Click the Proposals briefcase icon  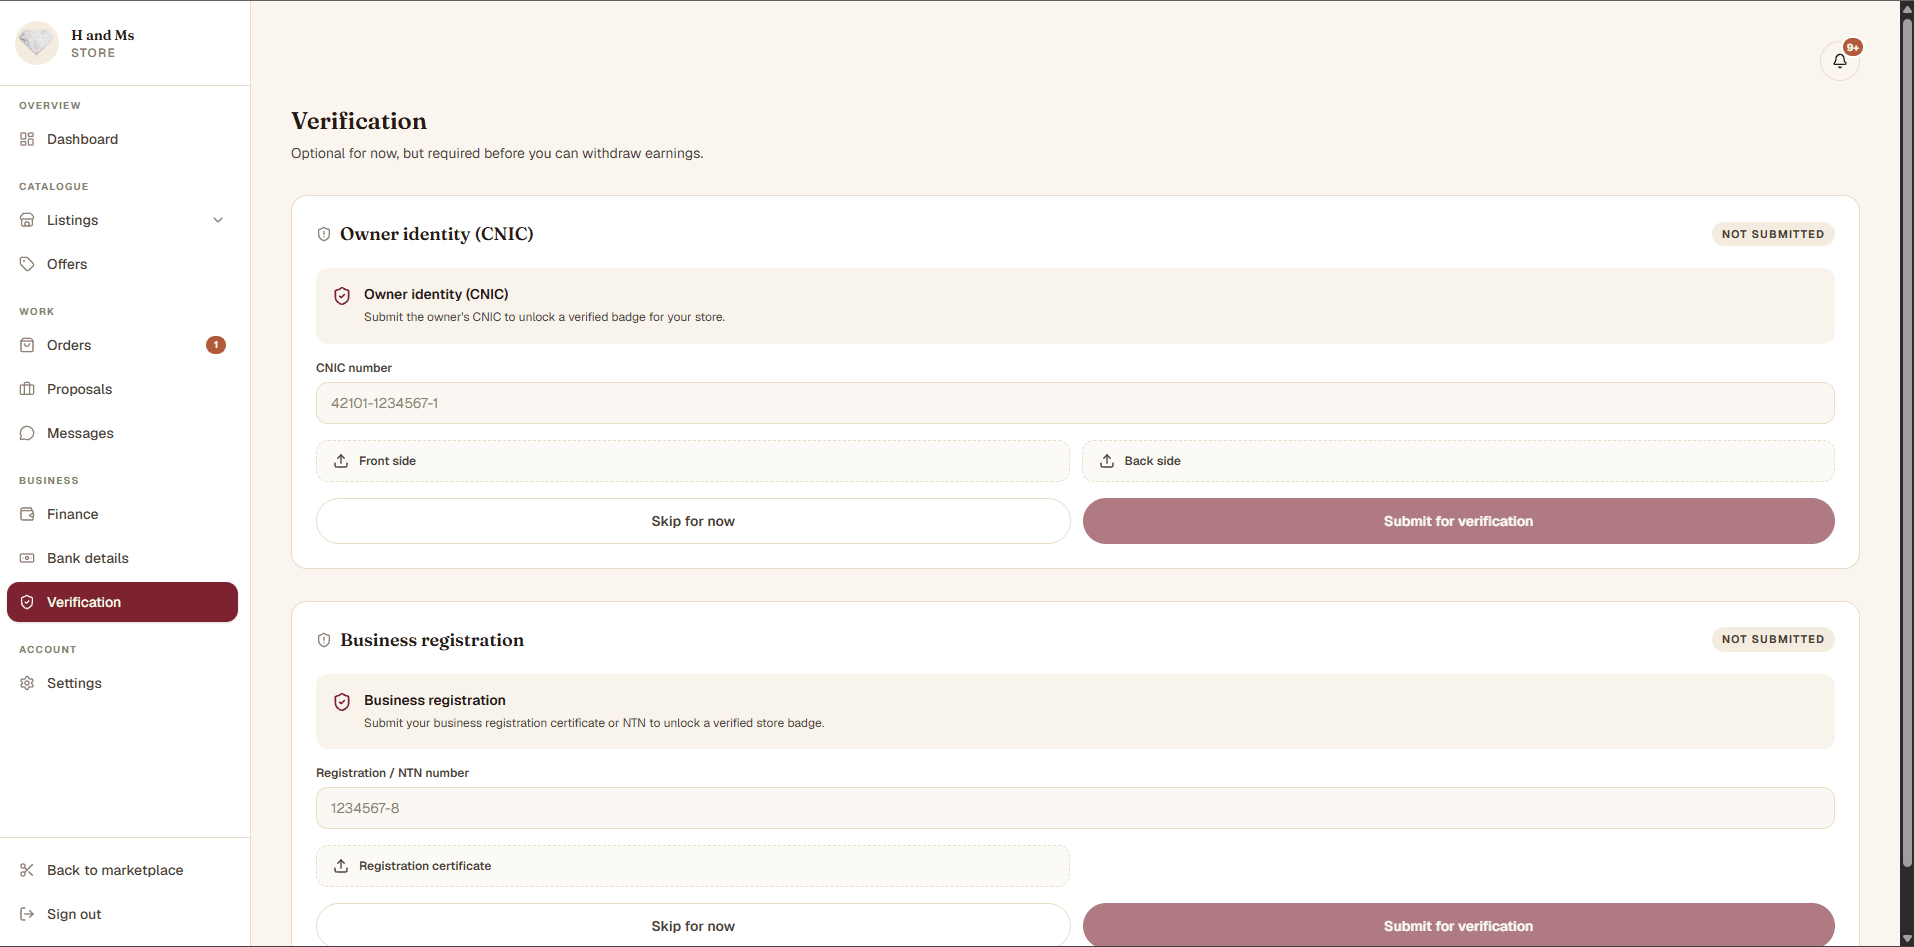(27, 389)
